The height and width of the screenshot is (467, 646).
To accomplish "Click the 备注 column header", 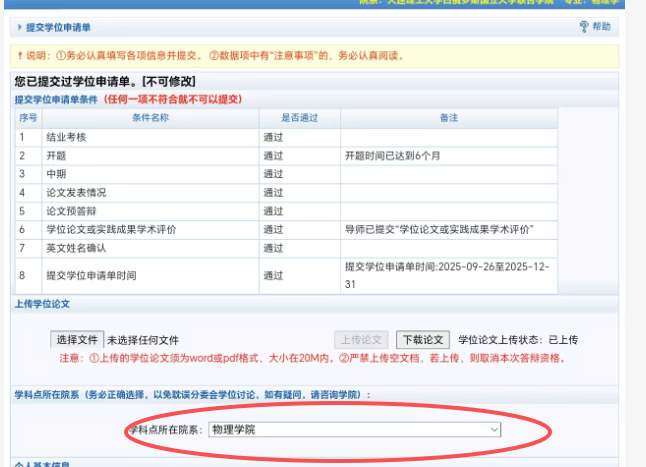I will (448, 118).
